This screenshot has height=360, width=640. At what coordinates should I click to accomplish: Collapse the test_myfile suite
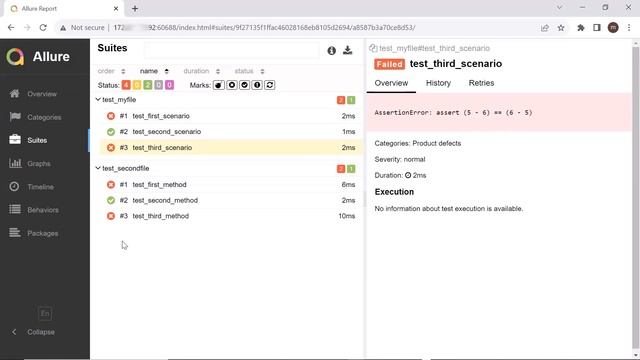98,100
